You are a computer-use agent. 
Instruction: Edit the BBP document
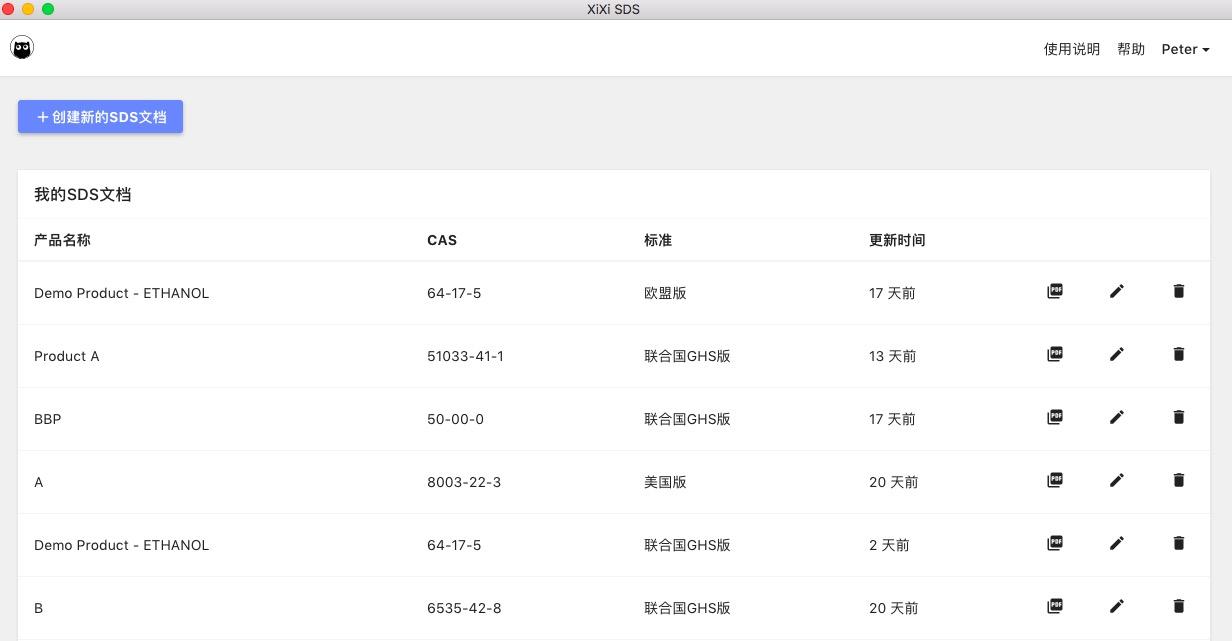(x=1117, y=417)
